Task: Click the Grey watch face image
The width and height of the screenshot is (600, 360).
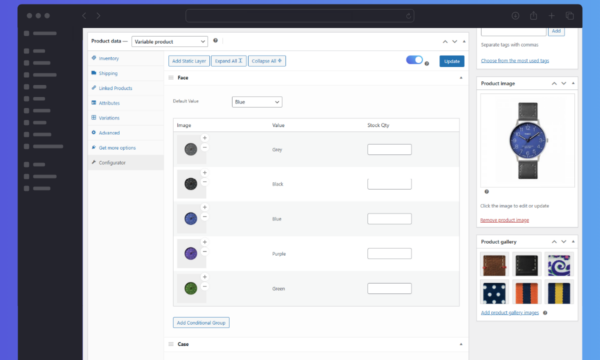Action: (x=191, y=149)
